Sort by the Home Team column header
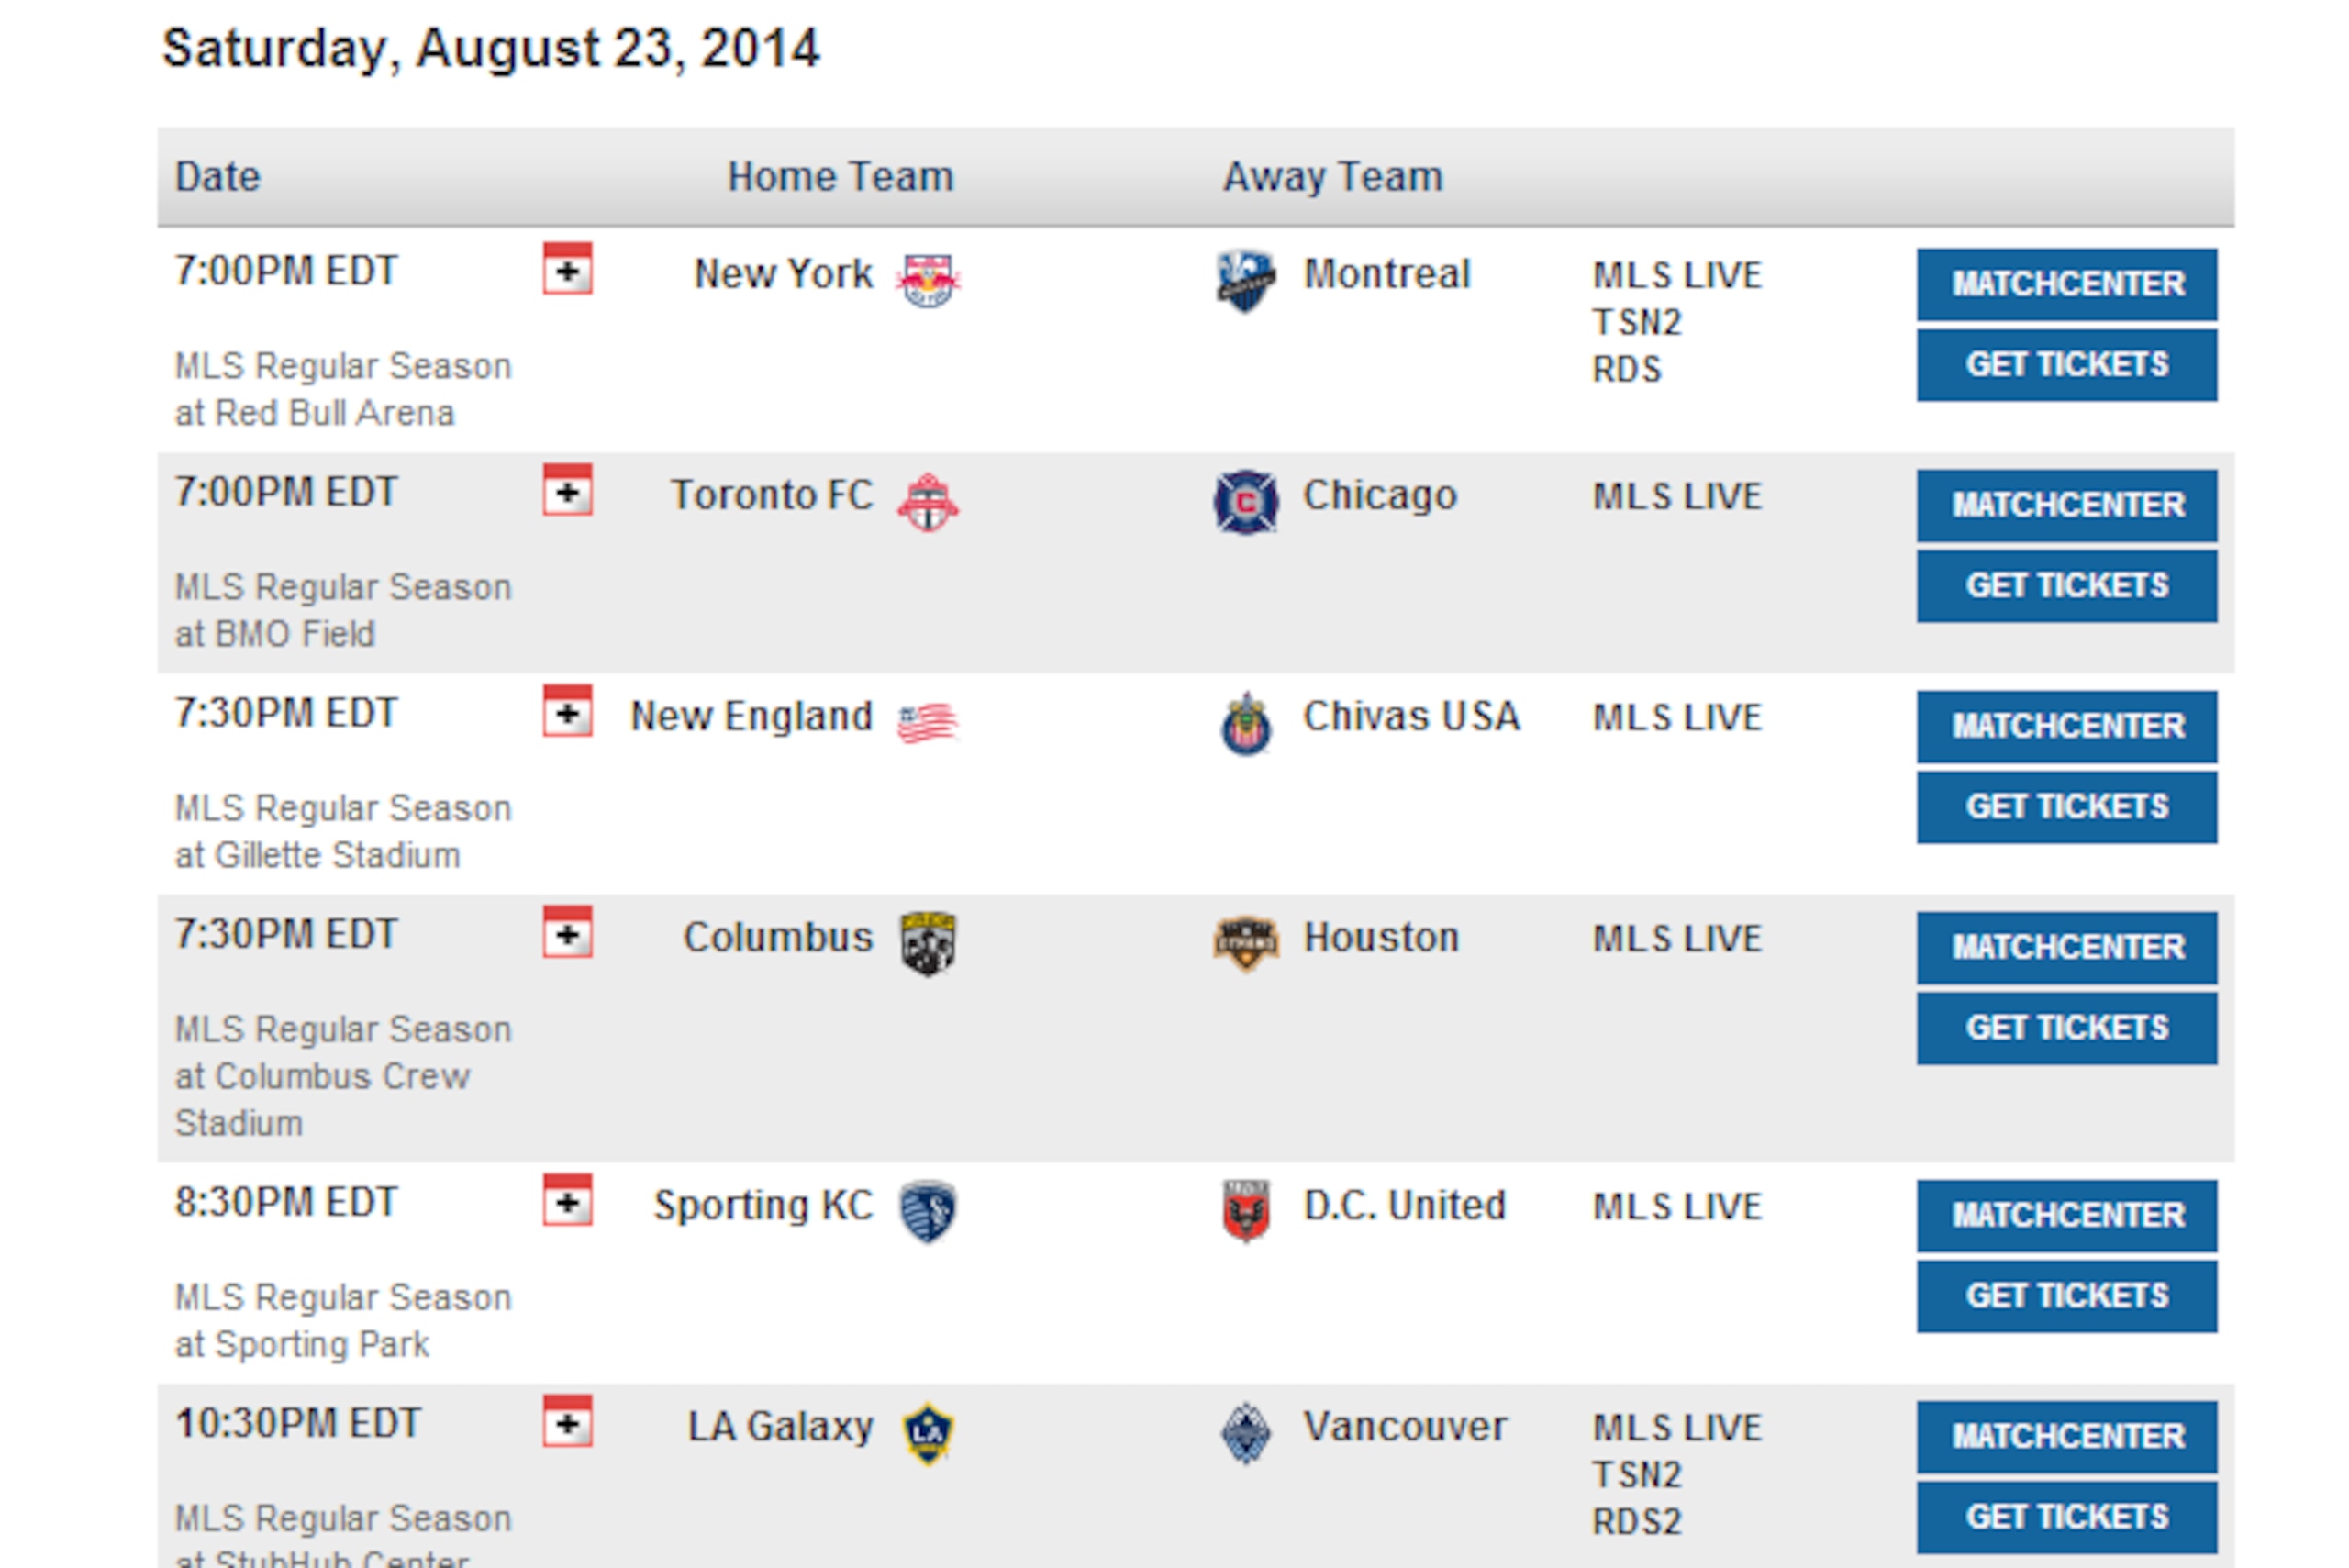Image resolution: width=2349 pixels, height=1568 pixels. (x=840, y=177)
